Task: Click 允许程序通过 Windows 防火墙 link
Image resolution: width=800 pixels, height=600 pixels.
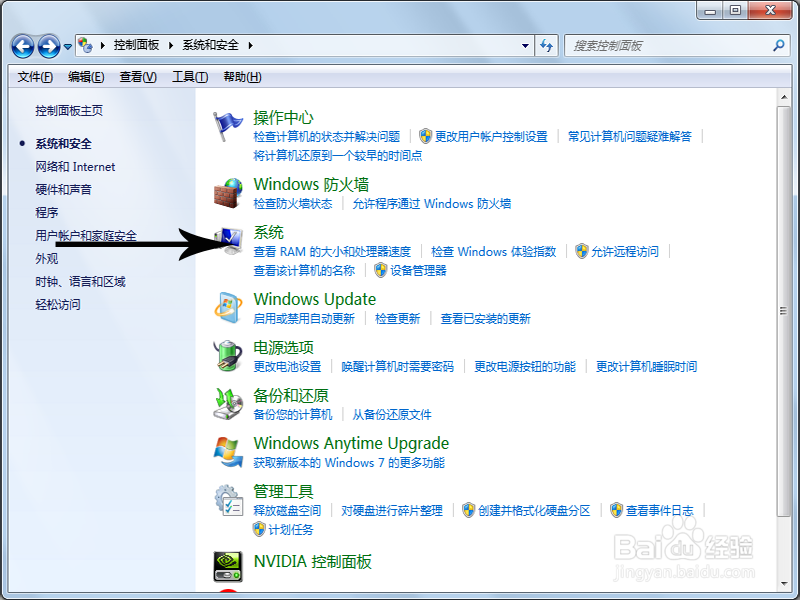Action: pos(432,204)
